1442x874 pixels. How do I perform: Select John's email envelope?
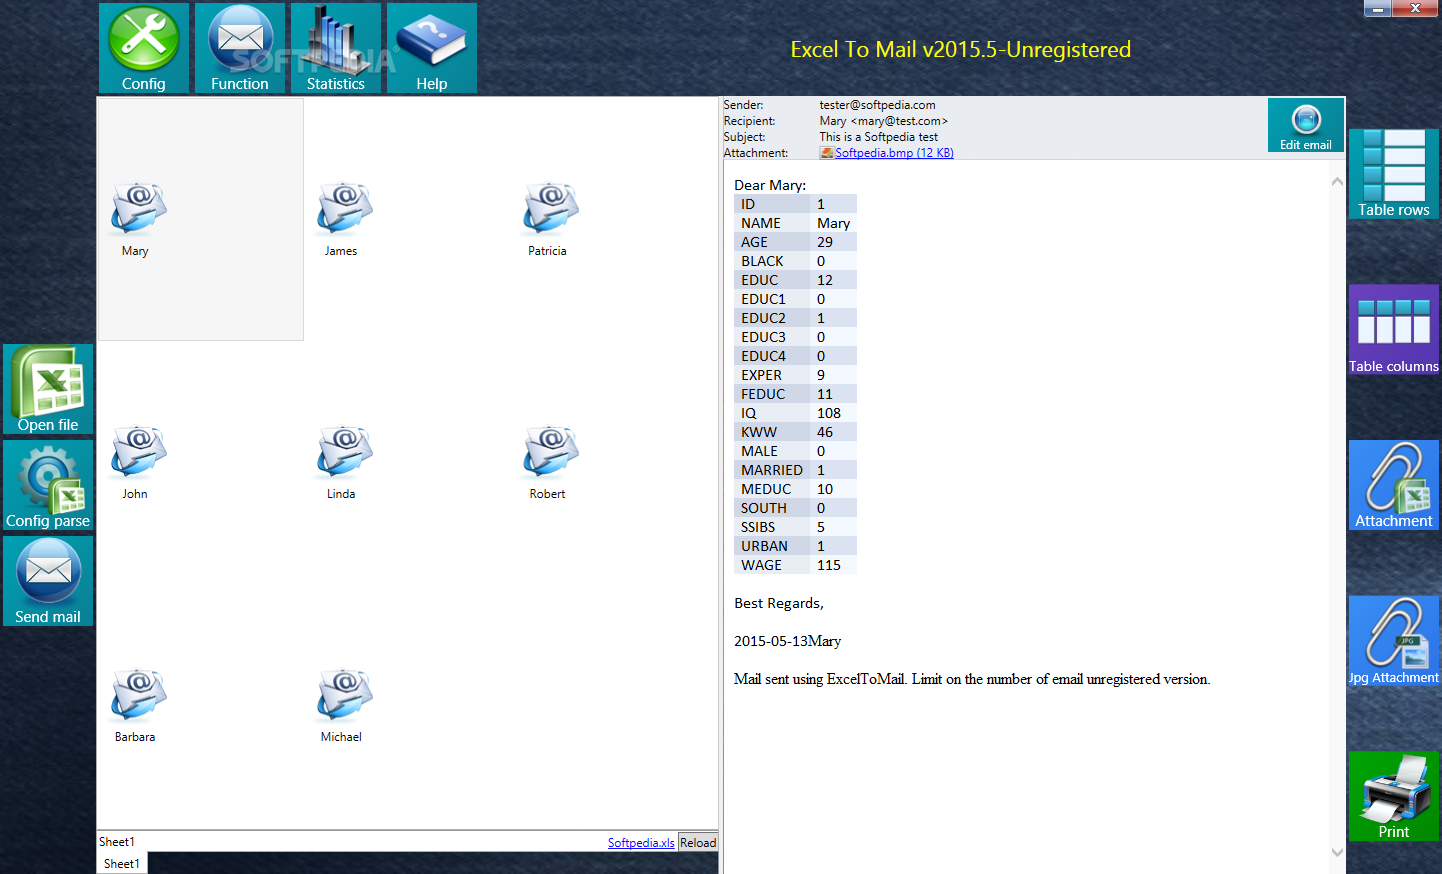pos(138,451)
